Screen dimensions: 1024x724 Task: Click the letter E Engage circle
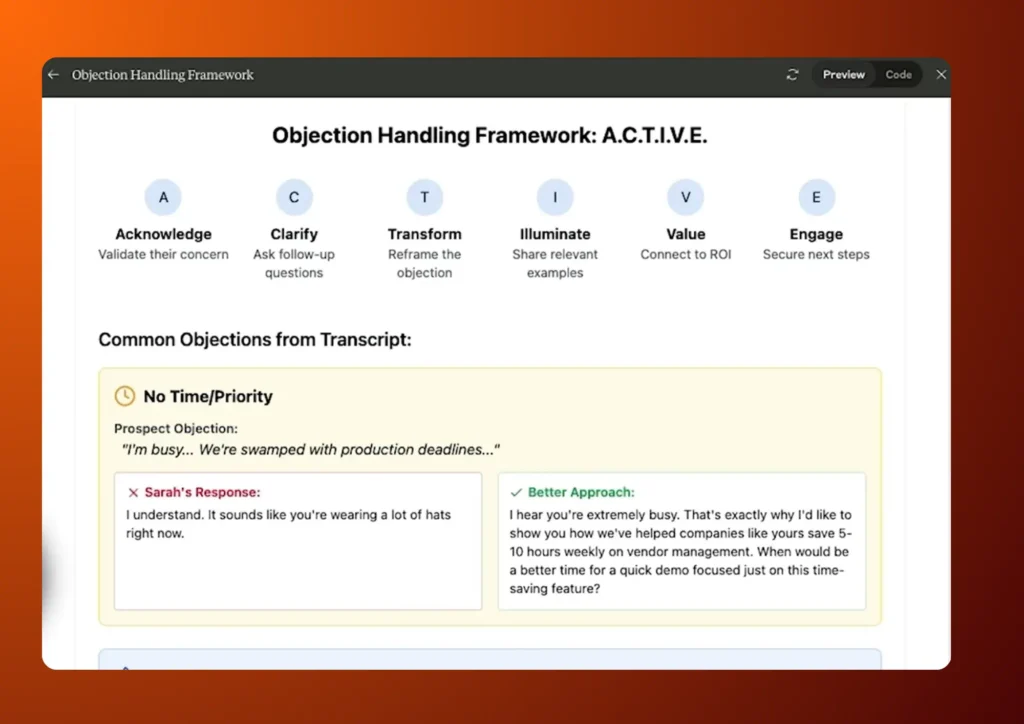pyautogui.click(x=816, y=198)
